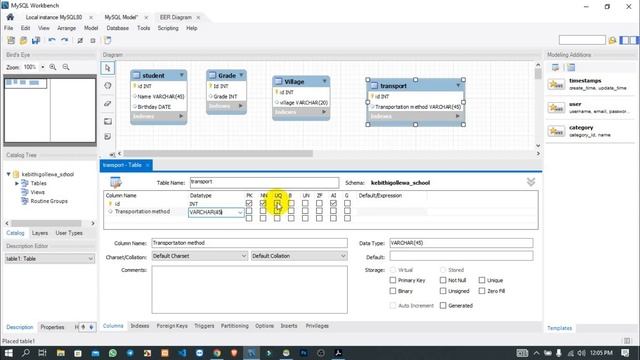This screenshot has height=360, width=640.
Task: Open model file toolbar icon
Action: click(24, 40)
